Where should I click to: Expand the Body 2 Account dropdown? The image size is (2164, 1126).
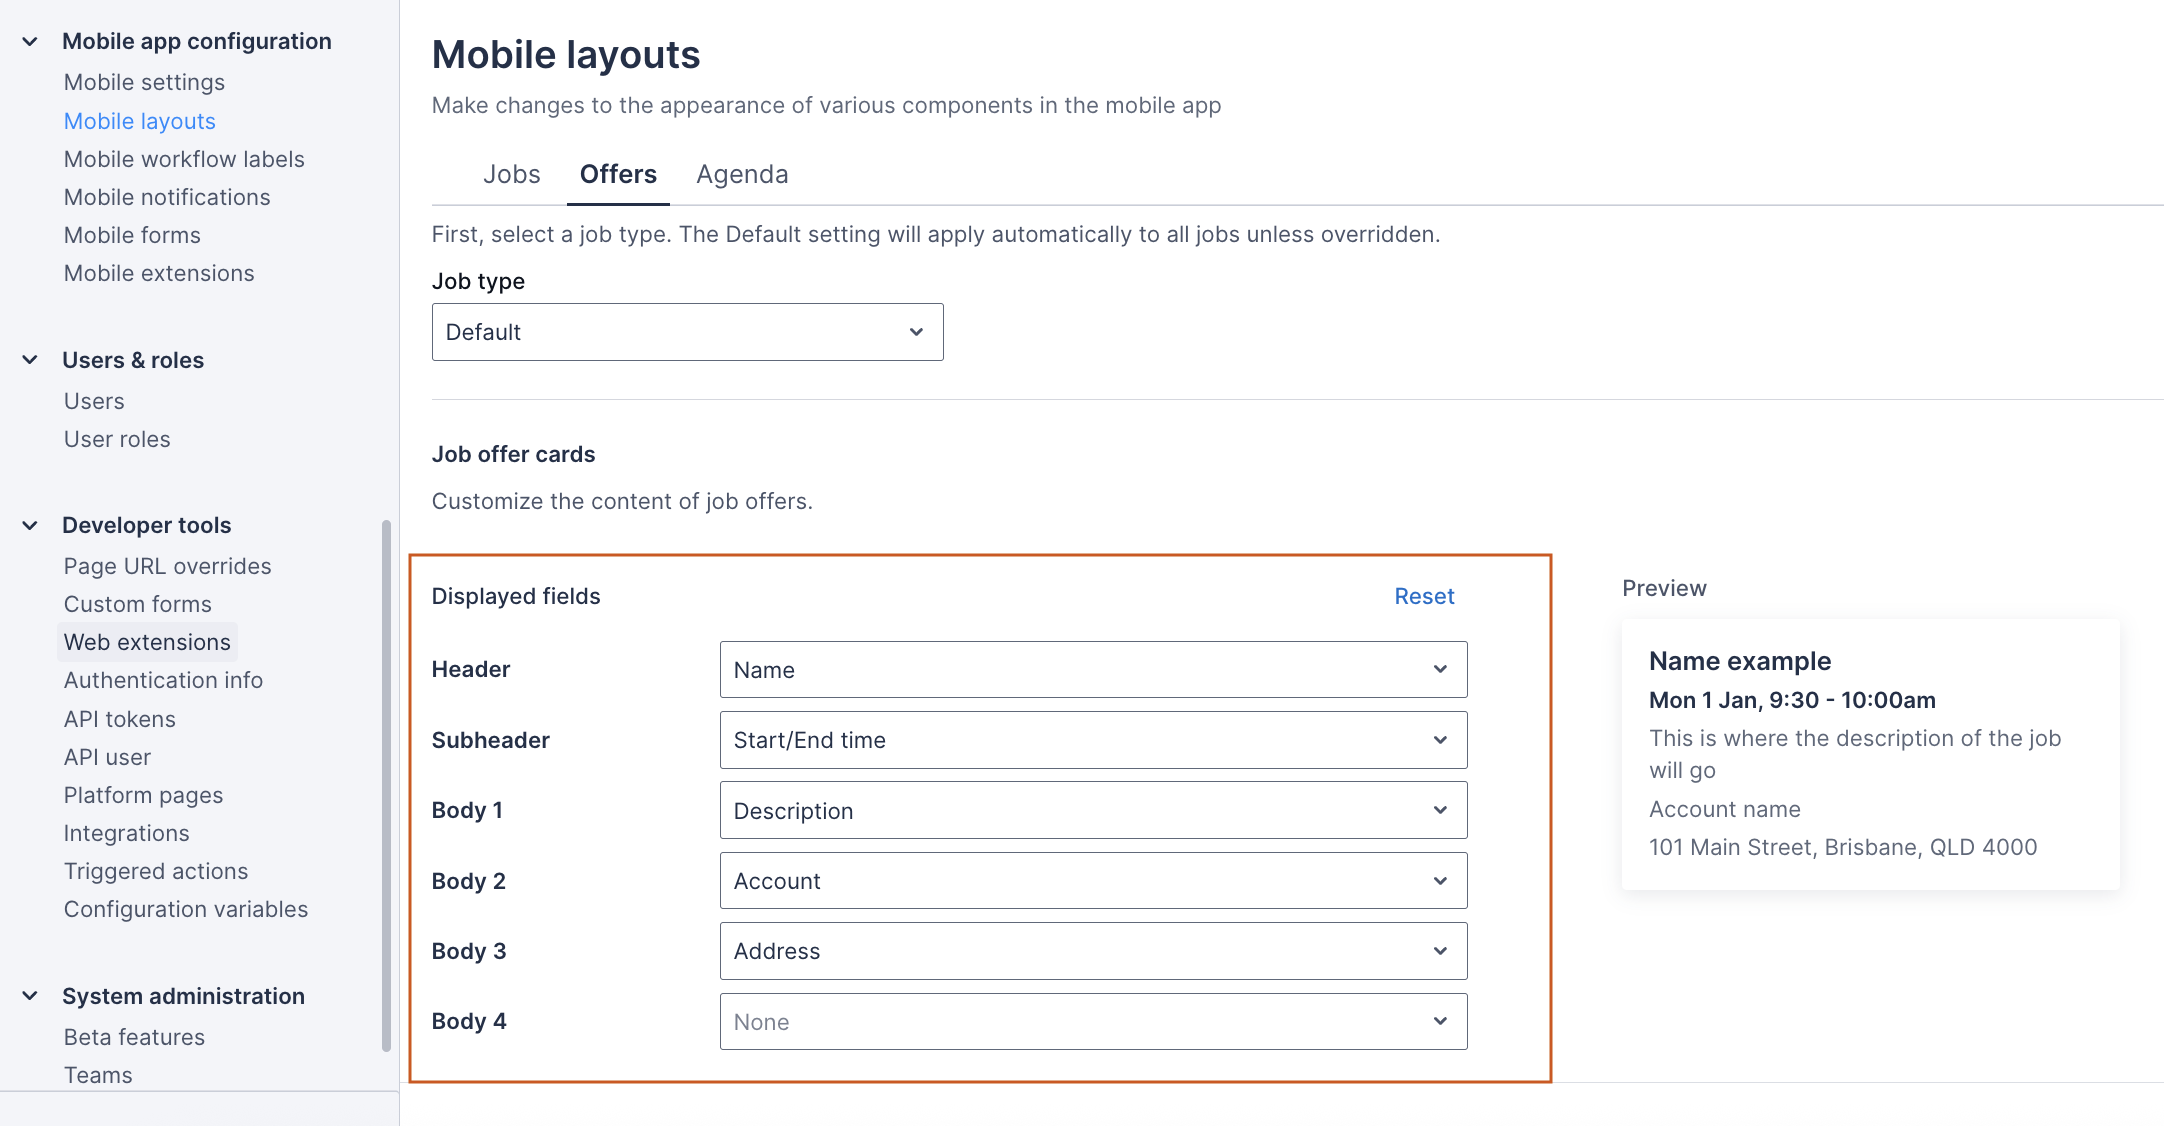point(1093,881)
